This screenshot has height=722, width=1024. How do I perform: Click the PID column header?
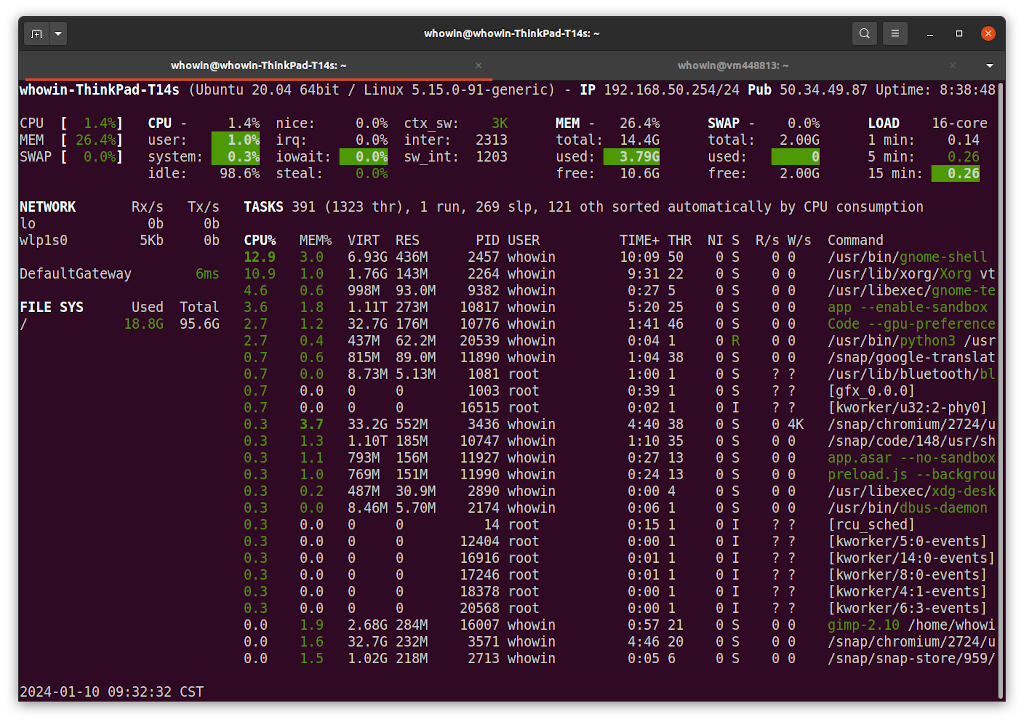pos(487,240)
